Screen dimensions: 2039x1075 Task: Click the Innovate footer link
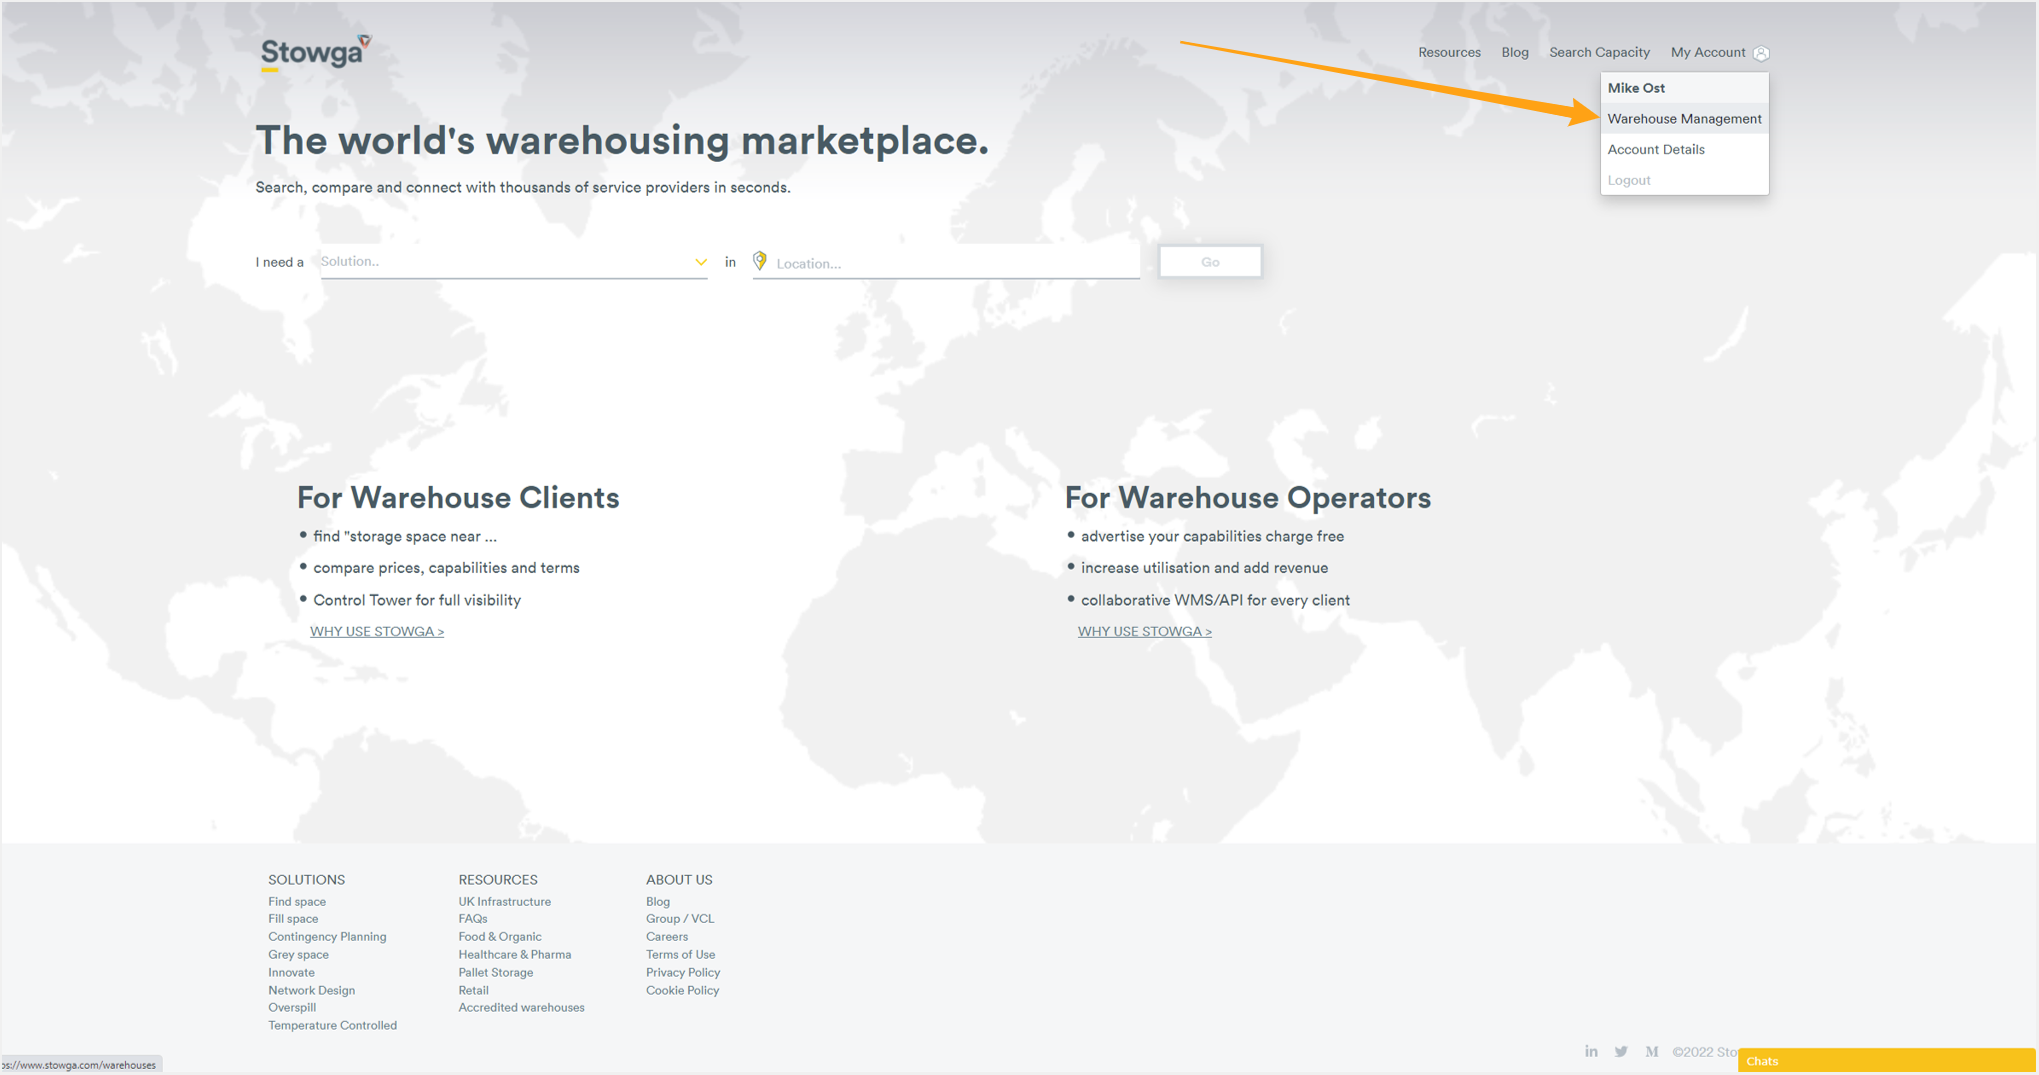tap(291, 973)
